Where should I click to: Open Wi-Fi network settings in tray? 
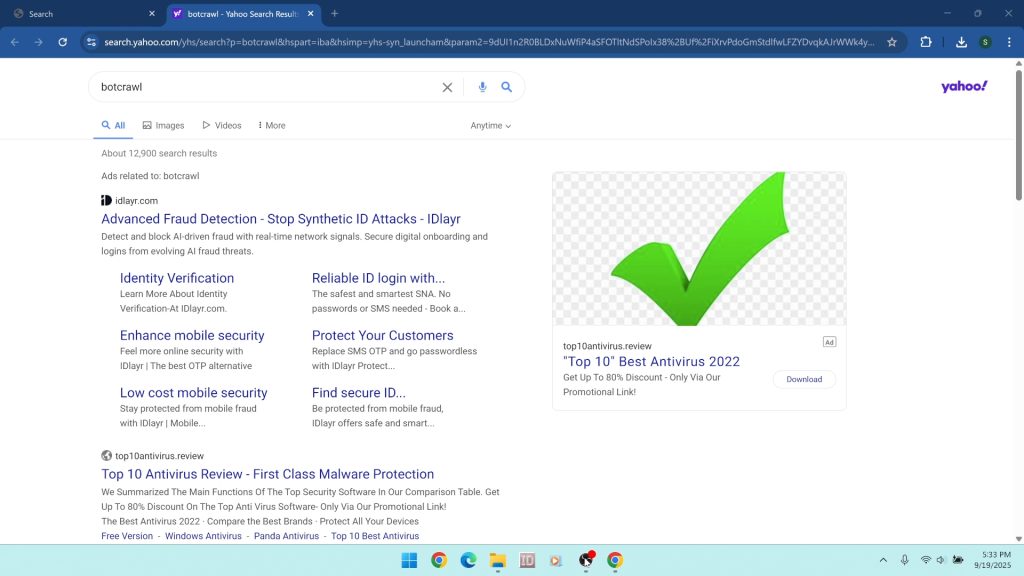(x=925, y=560)
